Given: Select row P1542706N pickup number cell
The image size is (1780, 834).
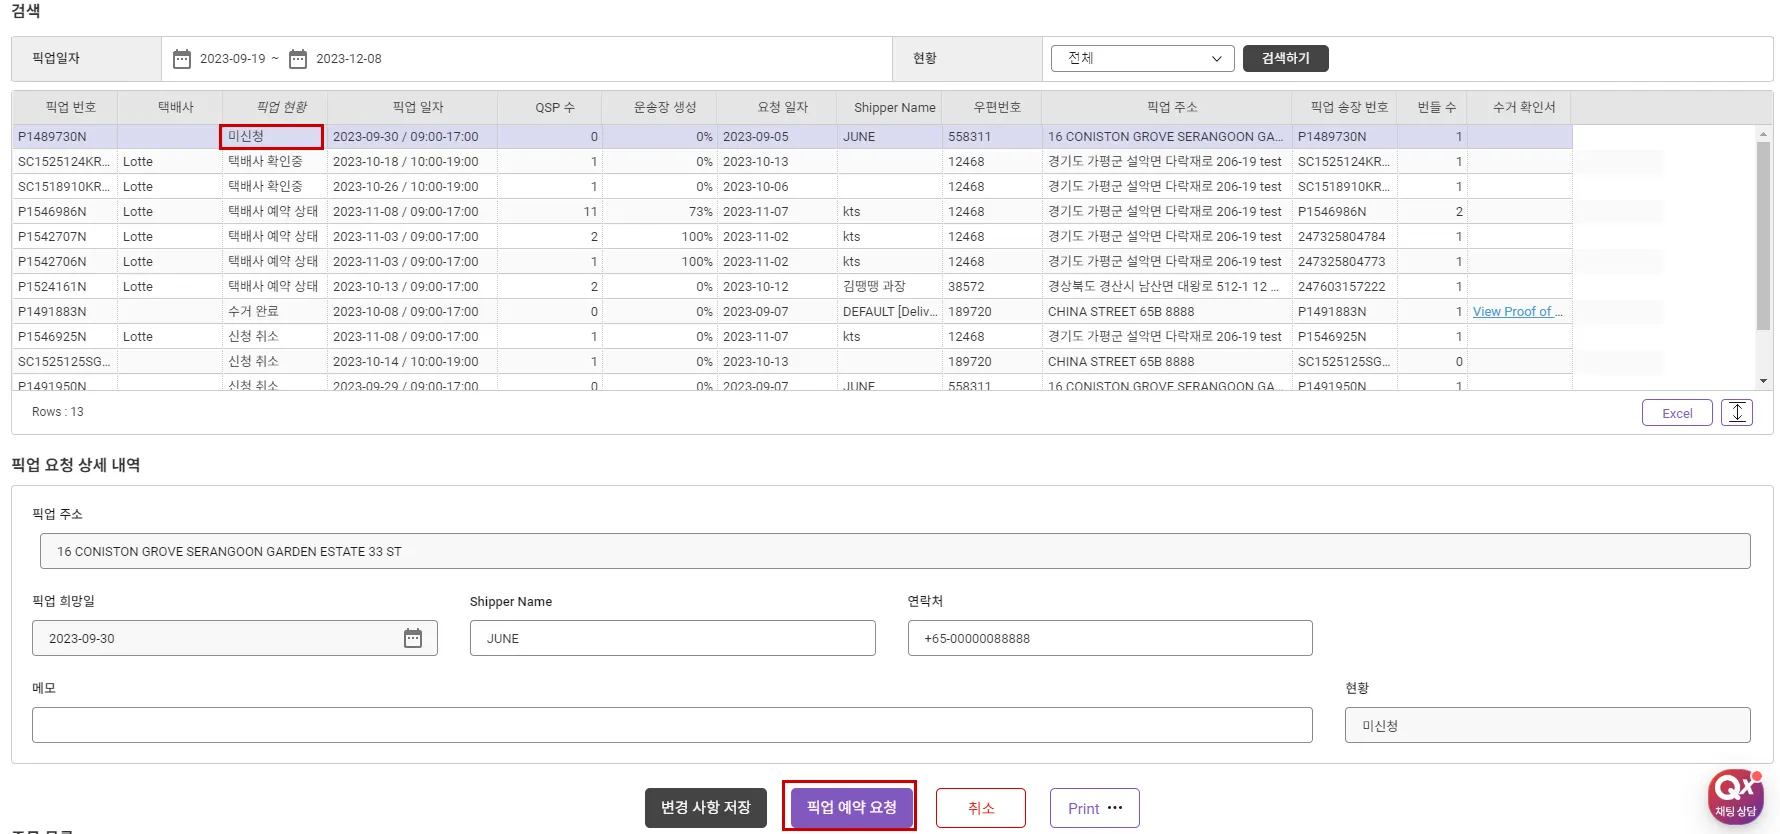Looking at the screenshot, I should (x=65, y=262).
